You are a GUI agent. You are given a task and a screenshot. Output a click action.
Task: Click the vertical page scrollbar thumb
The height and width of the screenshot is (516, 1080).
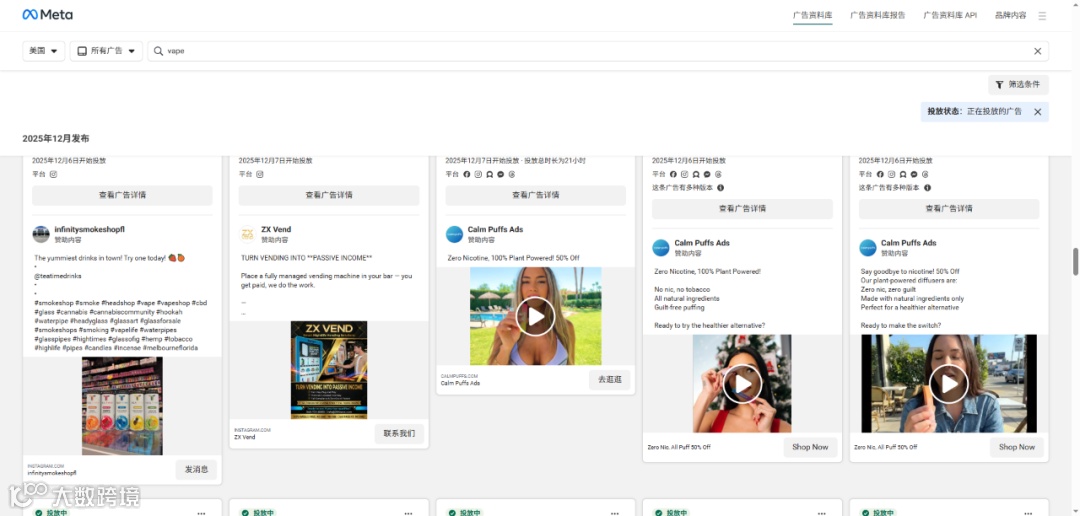[x=1075, y=261]
